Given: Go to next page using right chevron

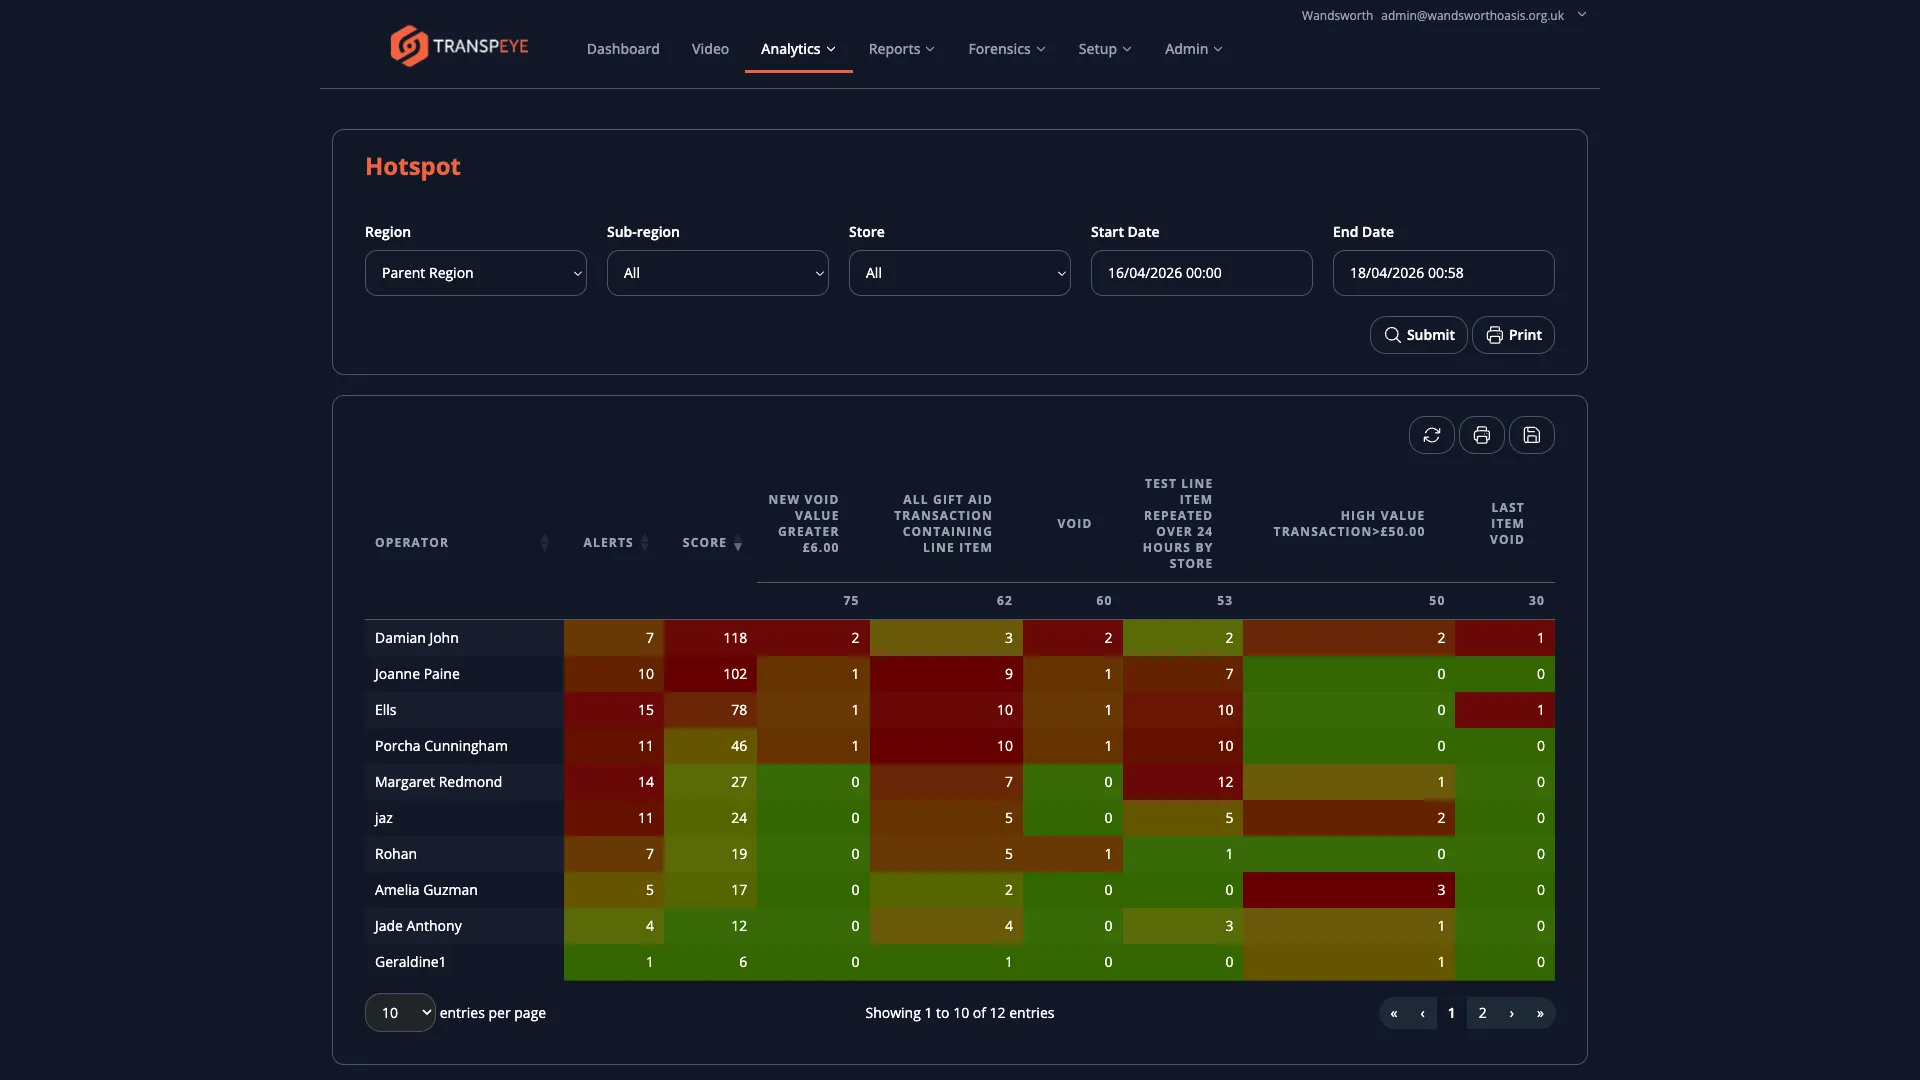Looking at the screenshot, I should click(x=1511, y=1013).
